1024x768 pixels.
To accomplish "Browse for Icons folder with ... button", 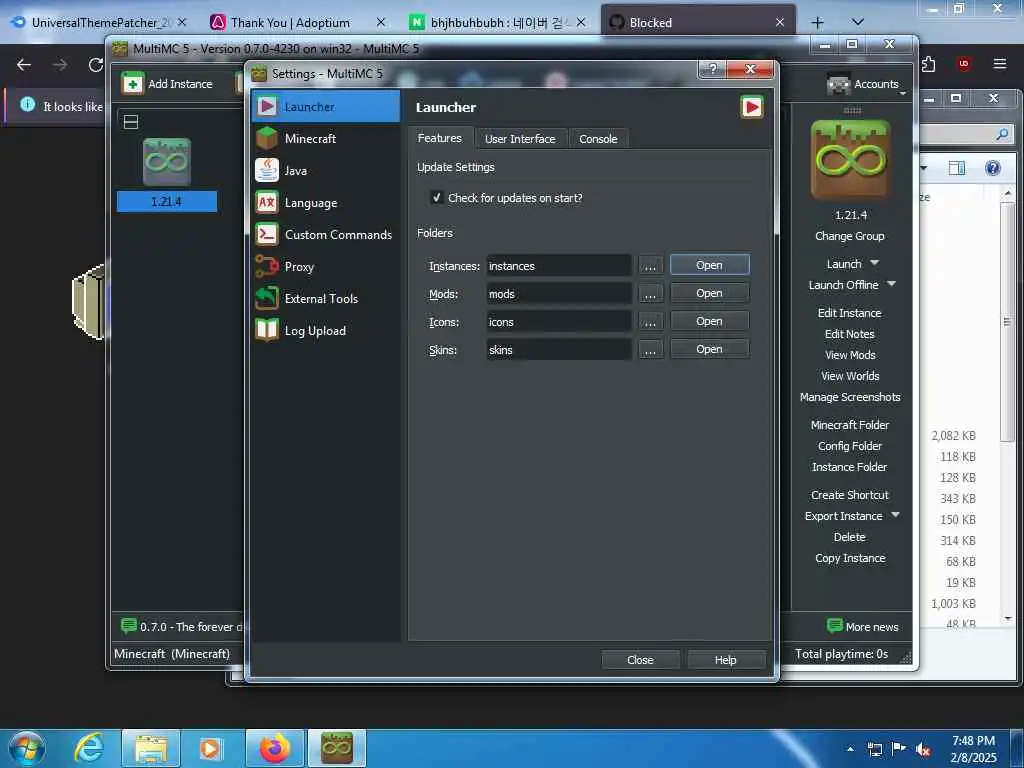I will point(650,322).
